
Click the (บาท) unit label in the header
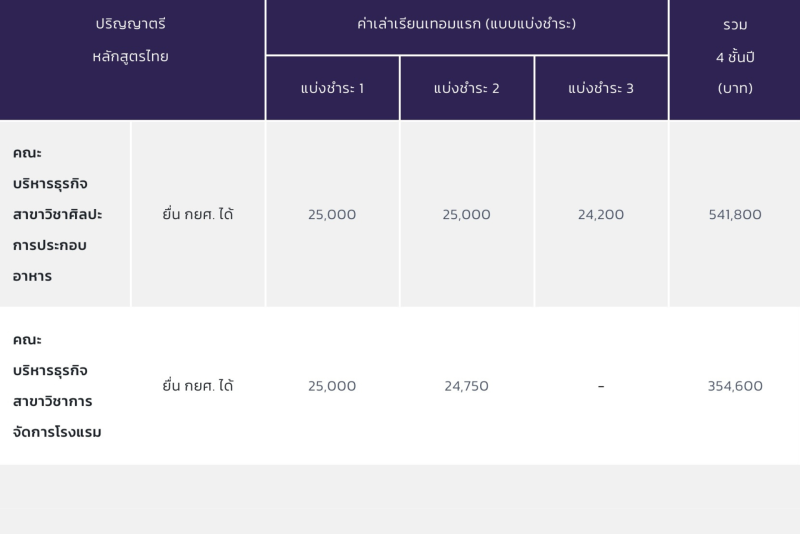pos(734,88)
